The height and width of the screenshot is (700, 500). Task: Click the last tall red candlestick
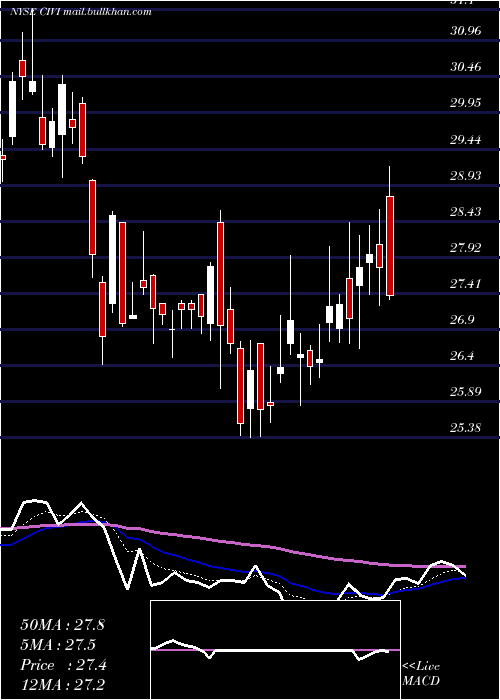390,246
